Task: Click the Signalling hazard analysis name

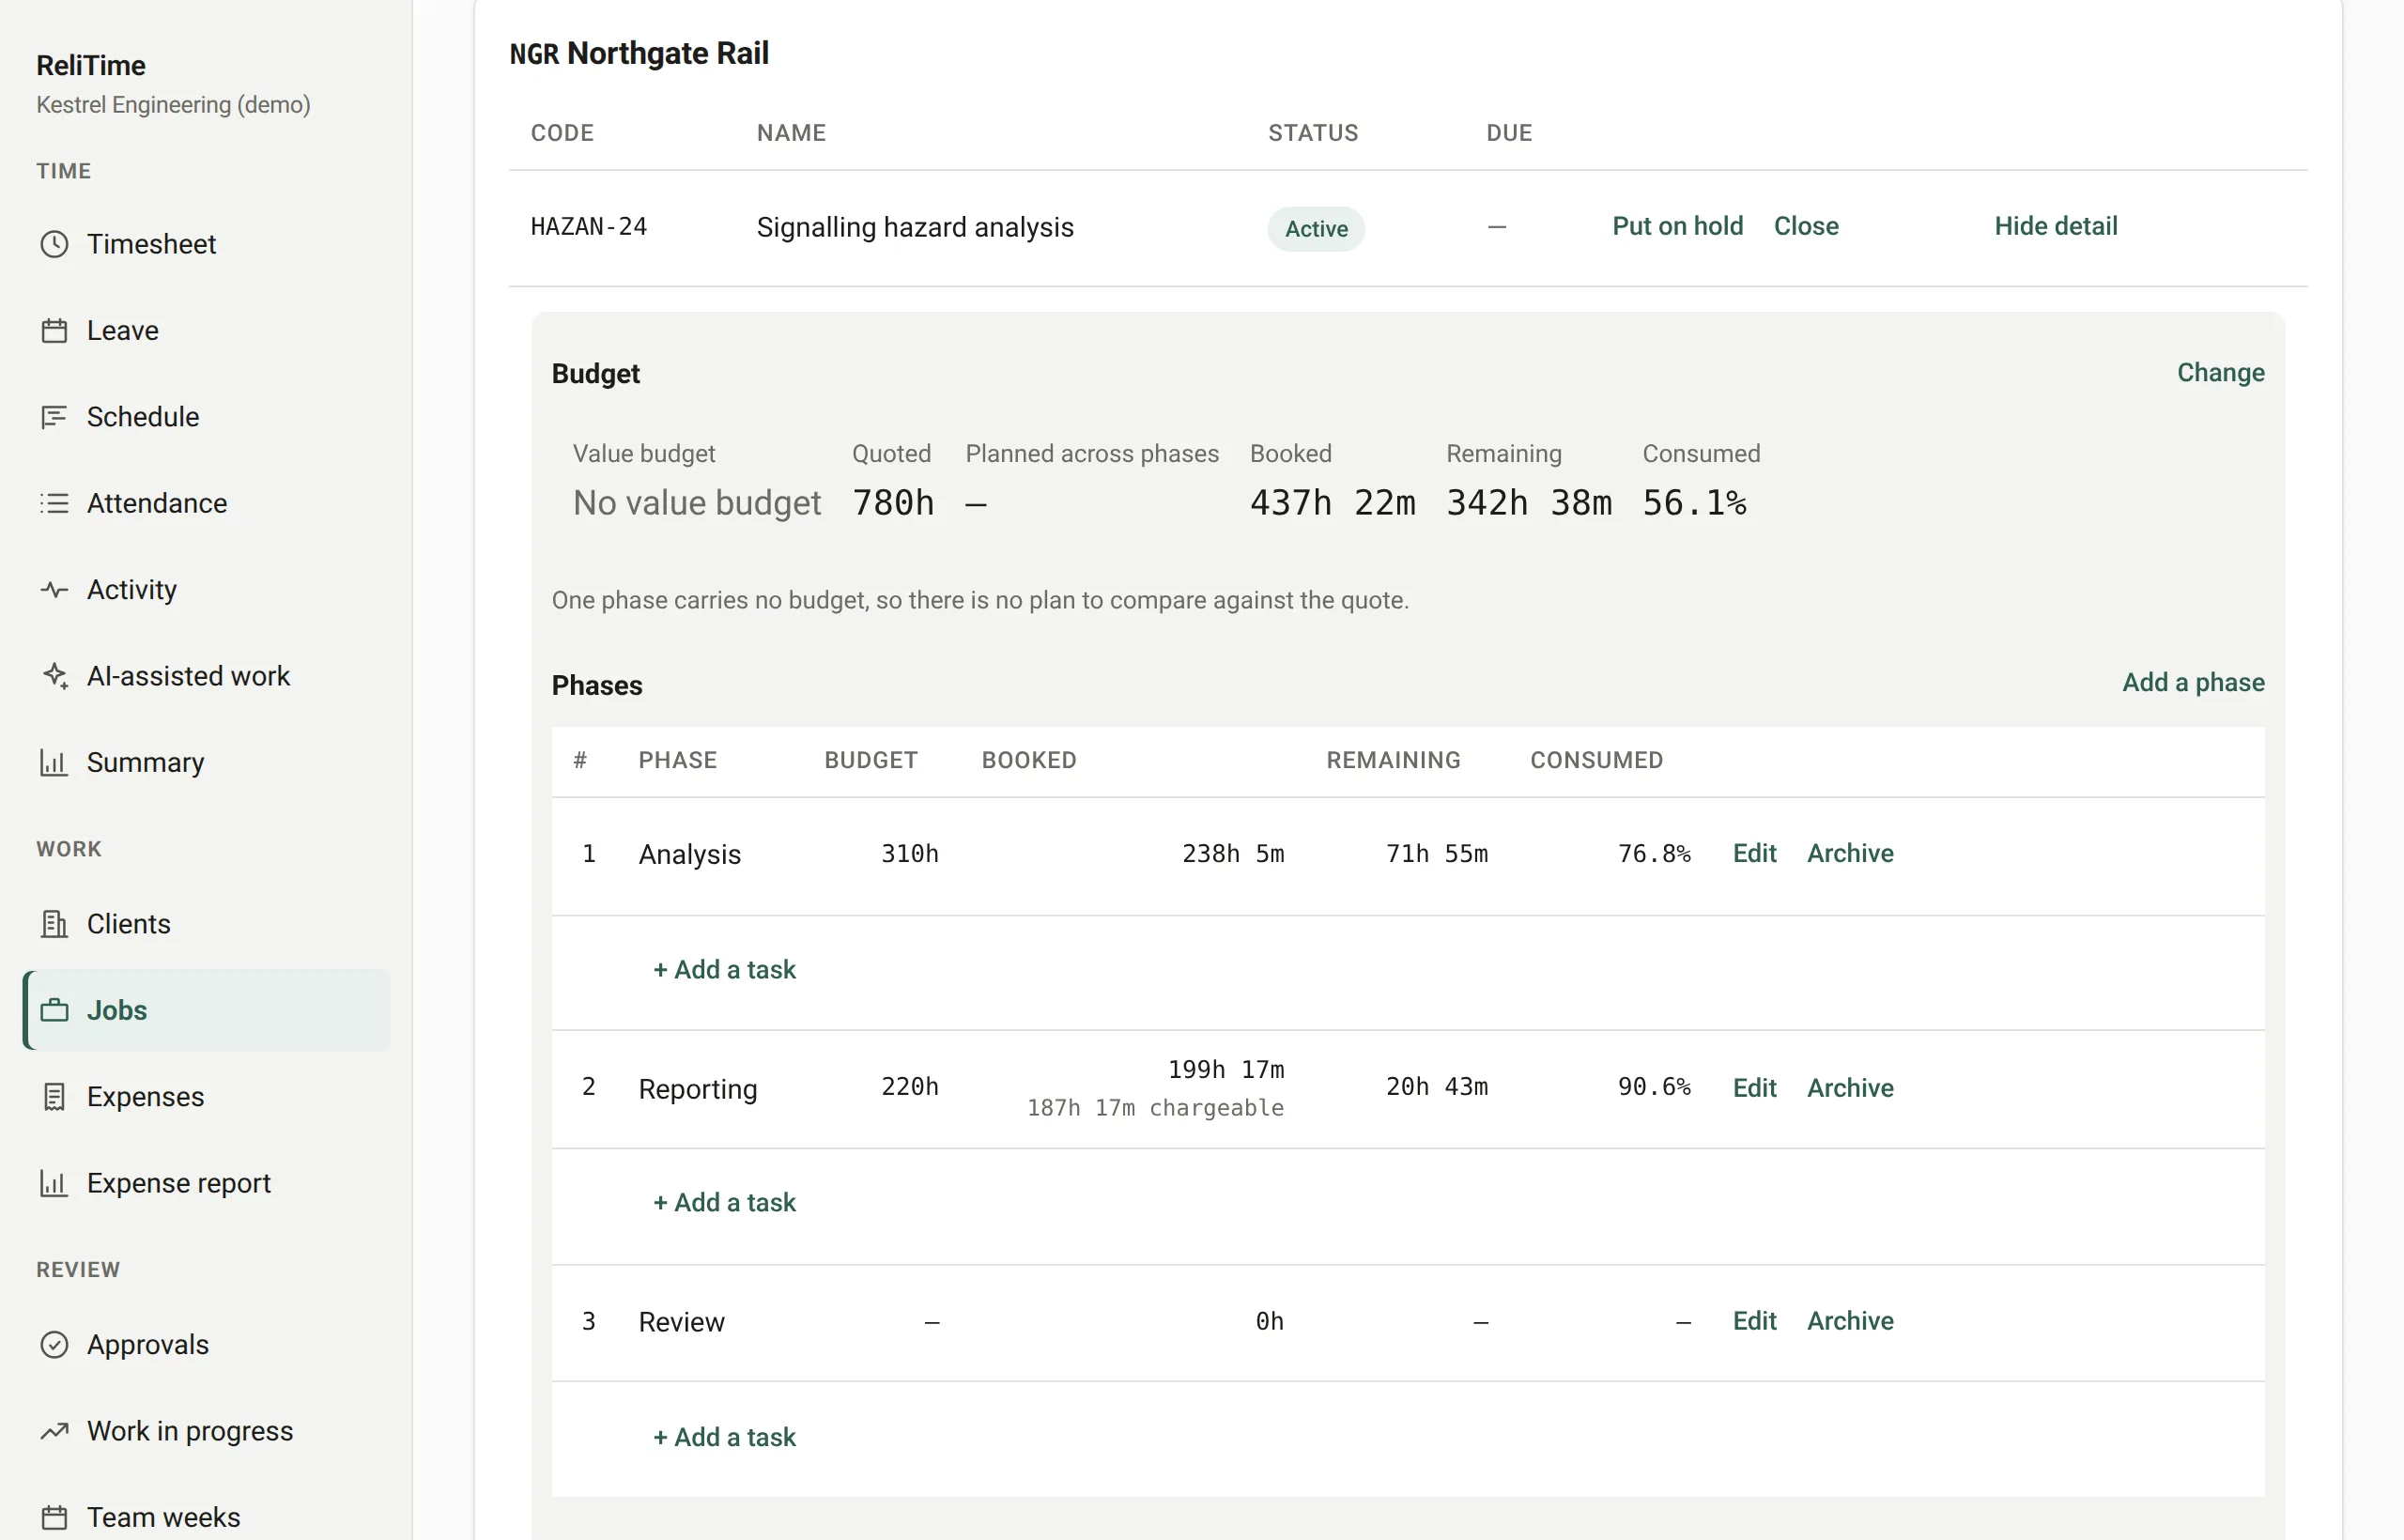Action: (915, 227)
